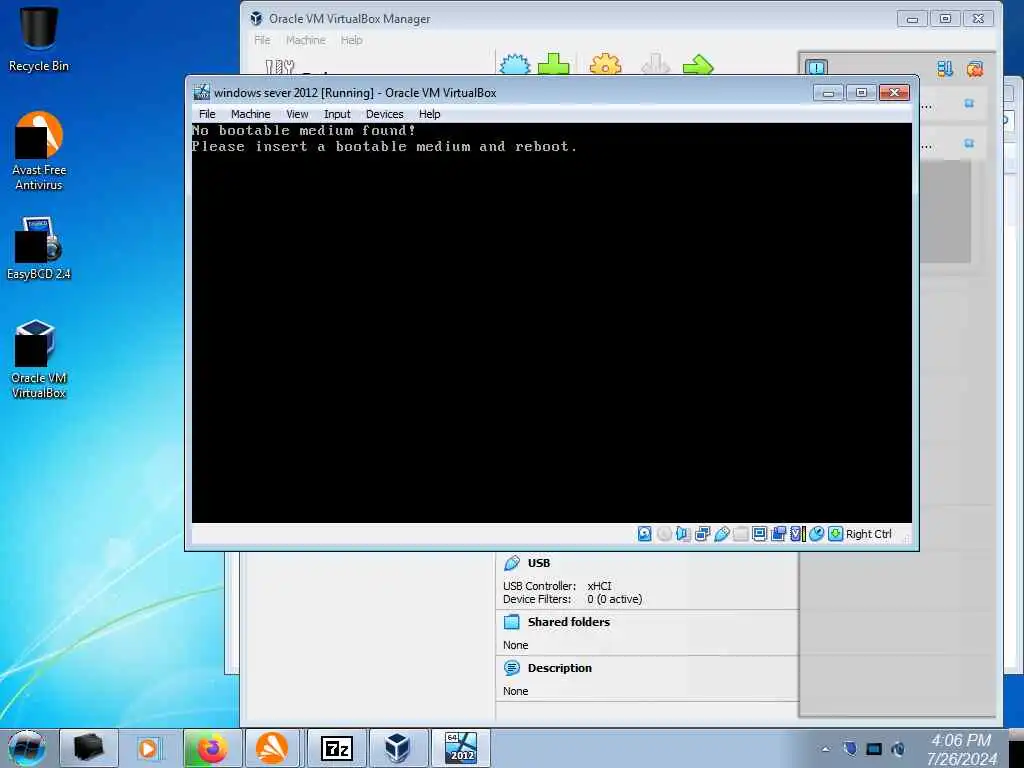
Task: Open File menu of the VM window
Action: (x=207, y=114)
